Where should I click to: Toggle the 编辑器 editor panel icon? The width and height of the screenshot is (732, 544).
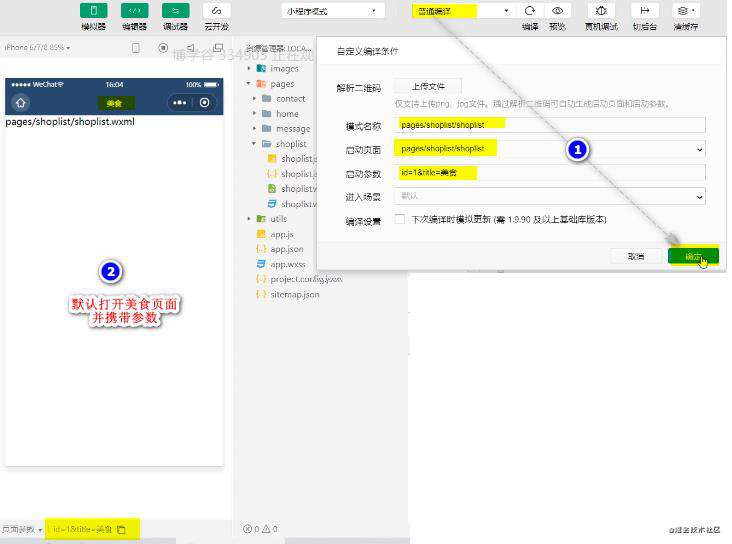coord(134,11)
